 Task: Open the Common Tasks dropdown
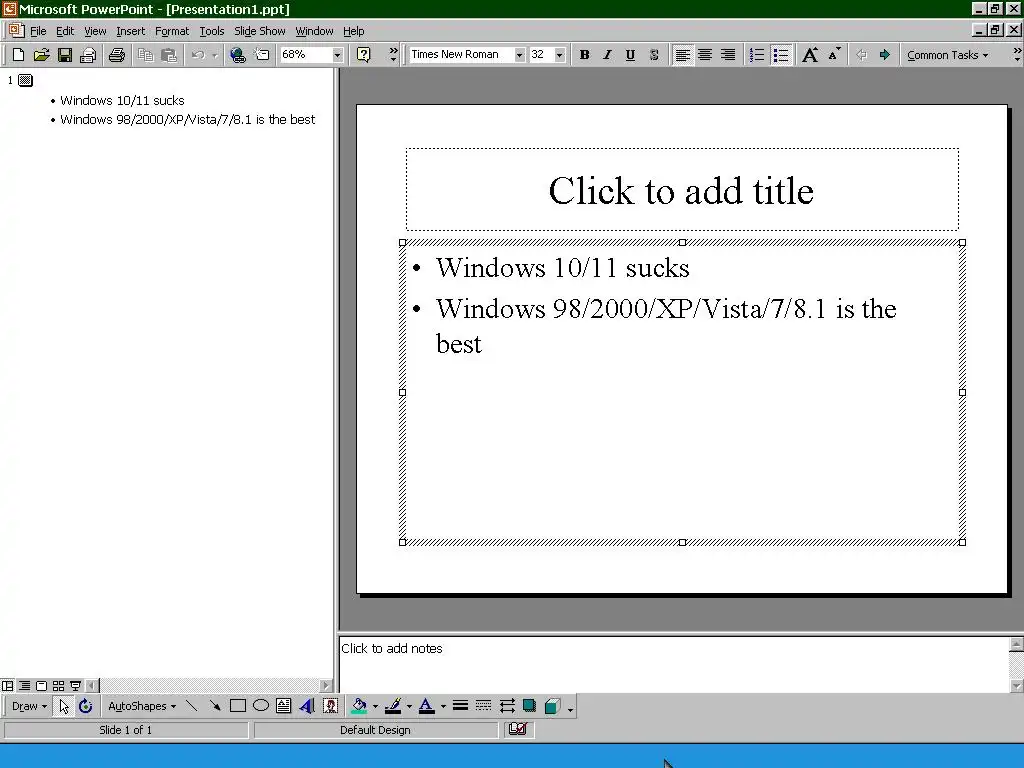[x=947, y=55]
